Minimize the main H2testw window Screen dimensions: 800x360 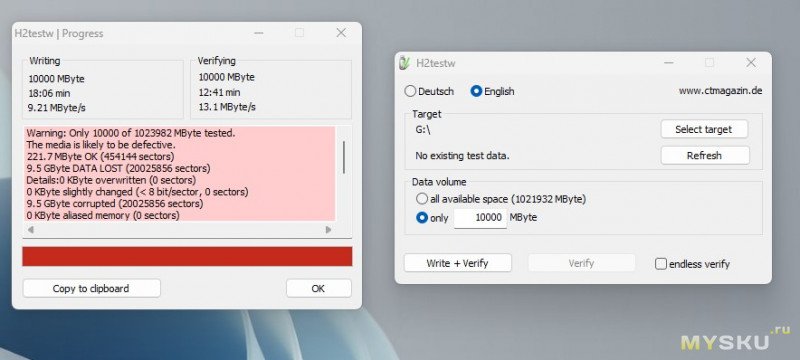pos(668,63)
